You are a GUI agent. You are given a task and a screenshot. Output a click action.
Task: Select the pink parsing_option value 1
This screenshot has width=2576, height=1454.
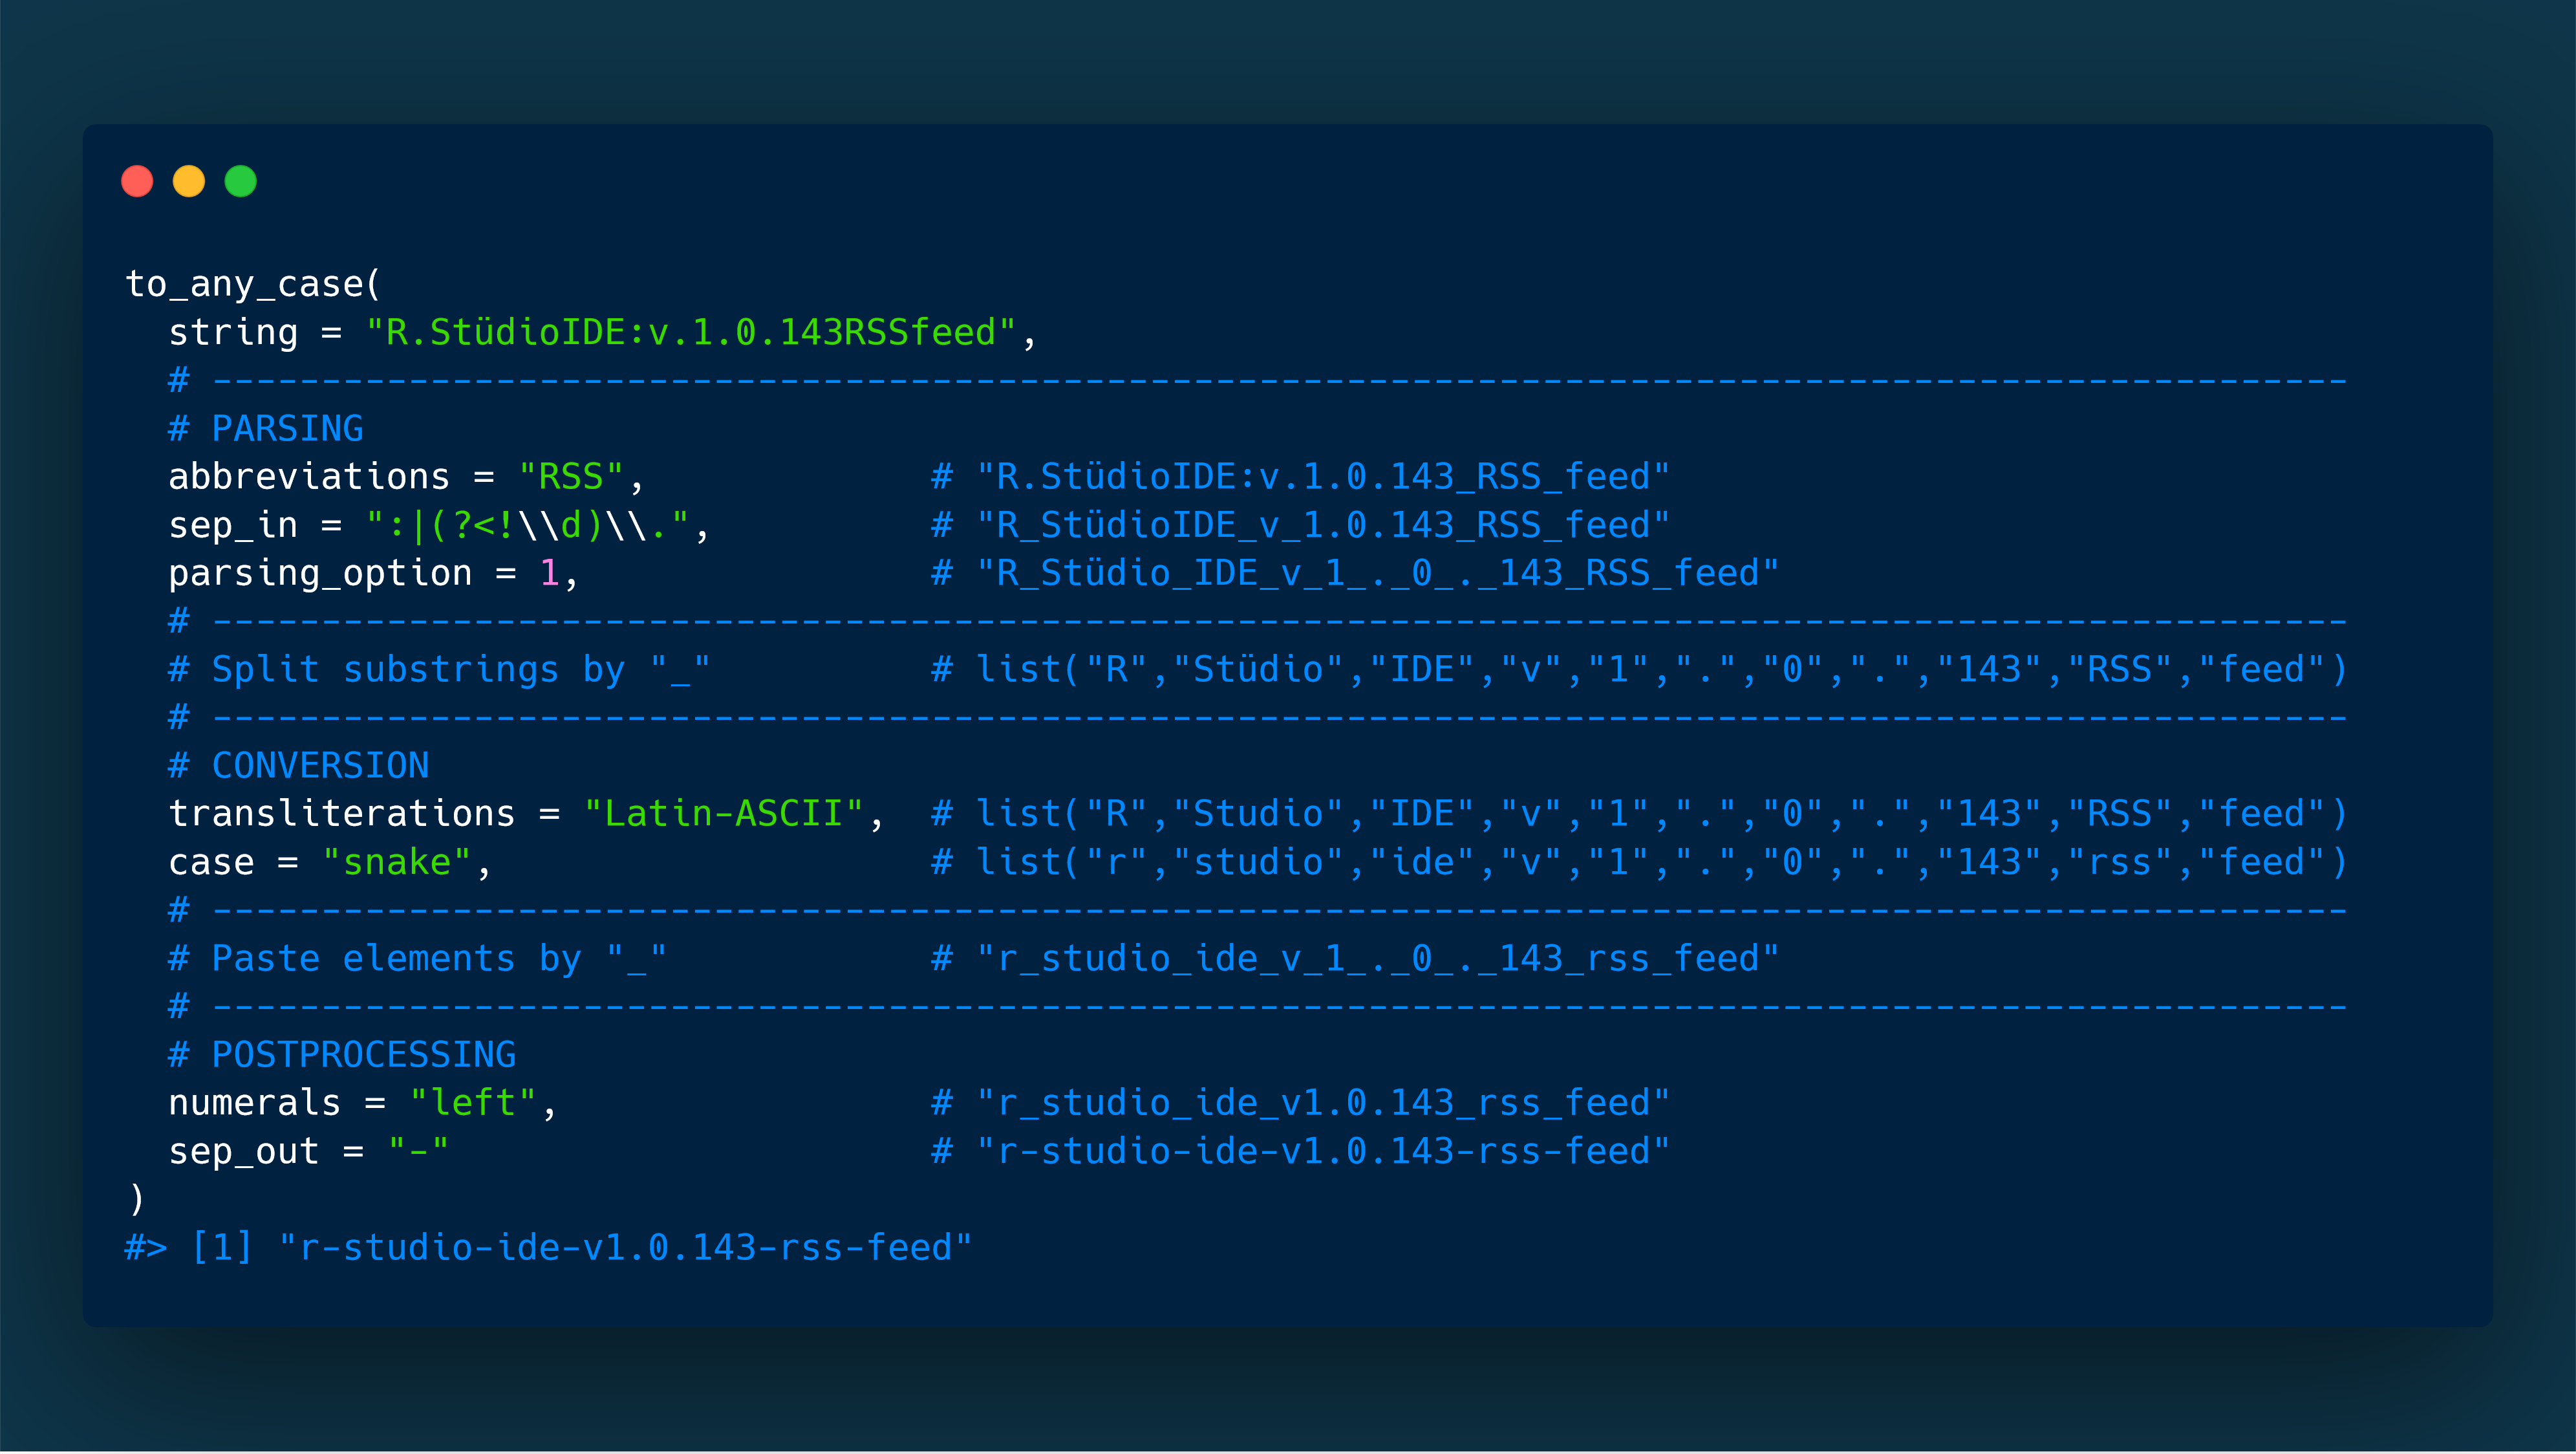549,572
